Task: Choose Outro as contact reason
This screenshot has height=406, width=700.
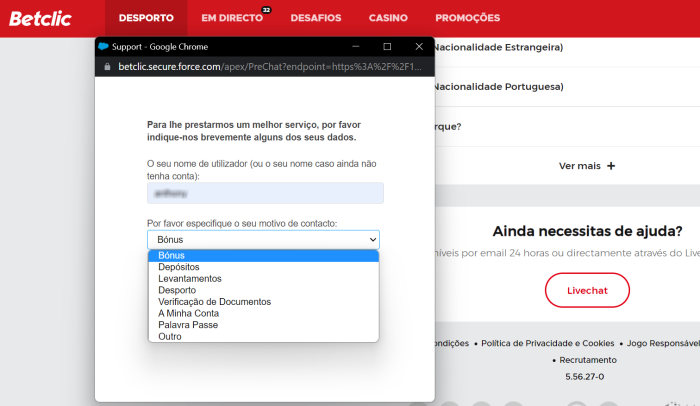Action: tap(263, 337)
